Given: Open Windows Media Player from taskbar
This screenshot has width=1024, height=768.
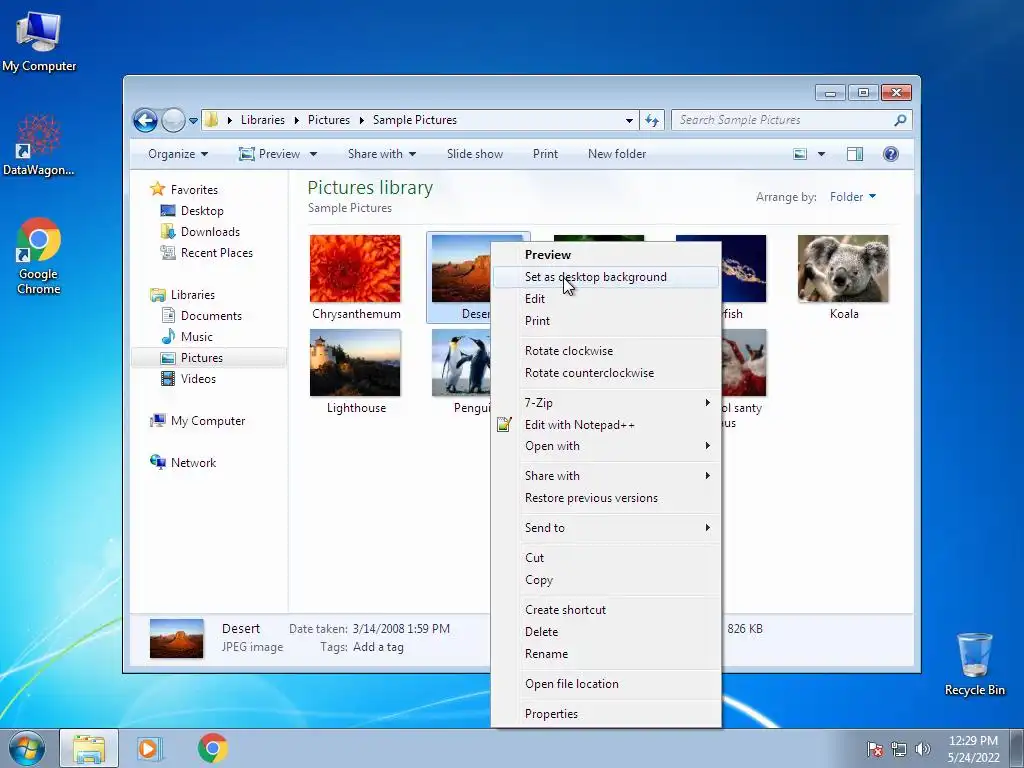Looking at the screenshot, I should coord(150,748).
